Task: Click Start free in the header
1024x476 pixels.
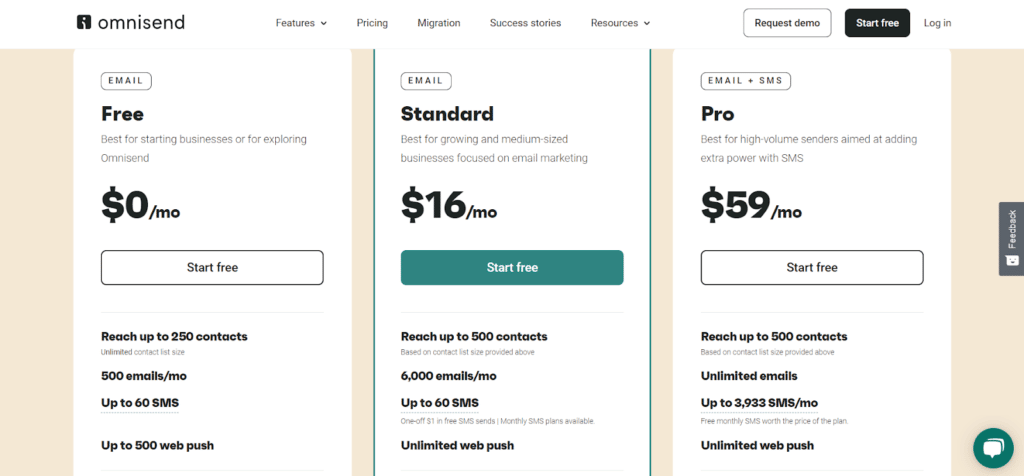Action: click(877, 23)
